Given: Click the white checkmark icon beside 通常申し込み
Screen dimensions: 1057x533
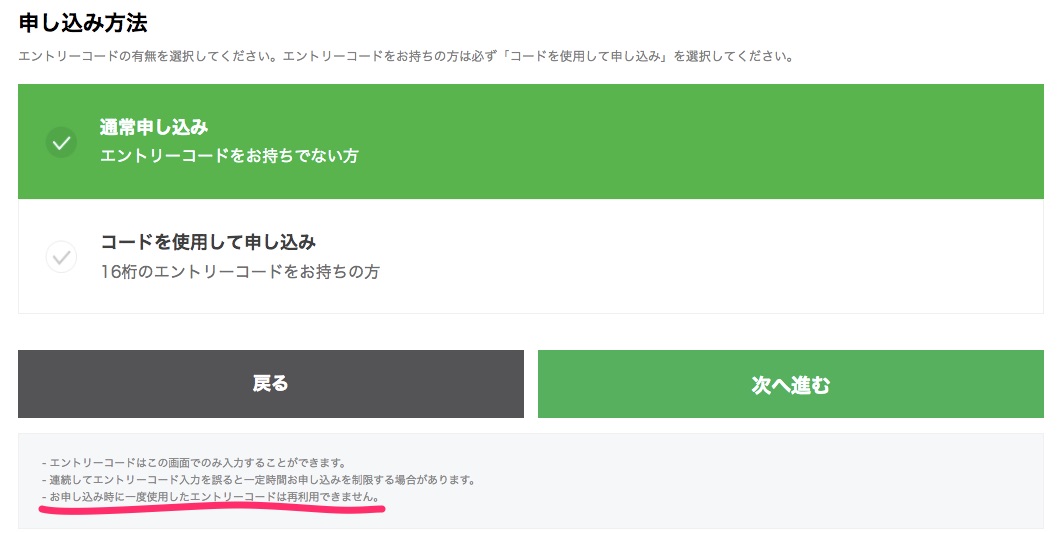Looking at the screenshot, I should (61, 142).
